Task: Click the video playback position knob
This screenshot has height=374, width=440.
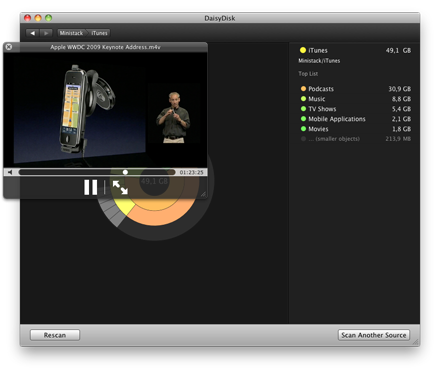Action: [x=125, y=172]
